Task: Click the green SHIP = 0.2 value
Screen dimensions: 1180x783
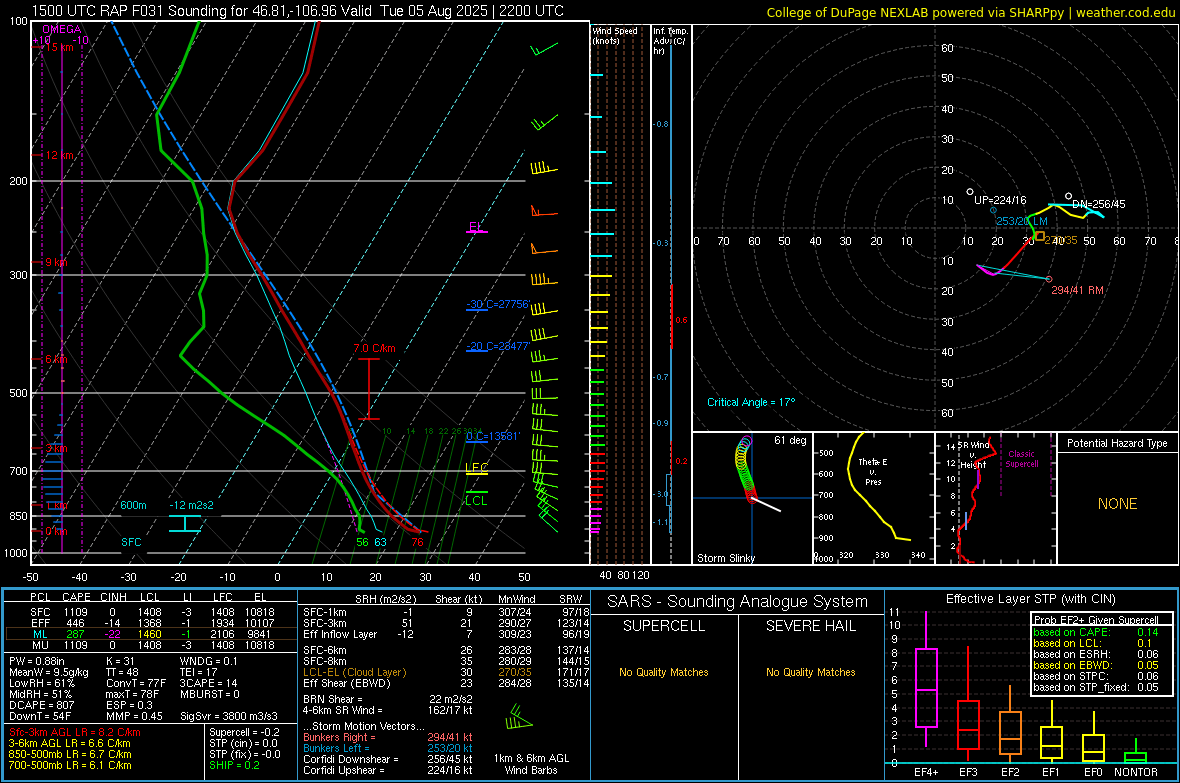Action: (x=234, y=765)
